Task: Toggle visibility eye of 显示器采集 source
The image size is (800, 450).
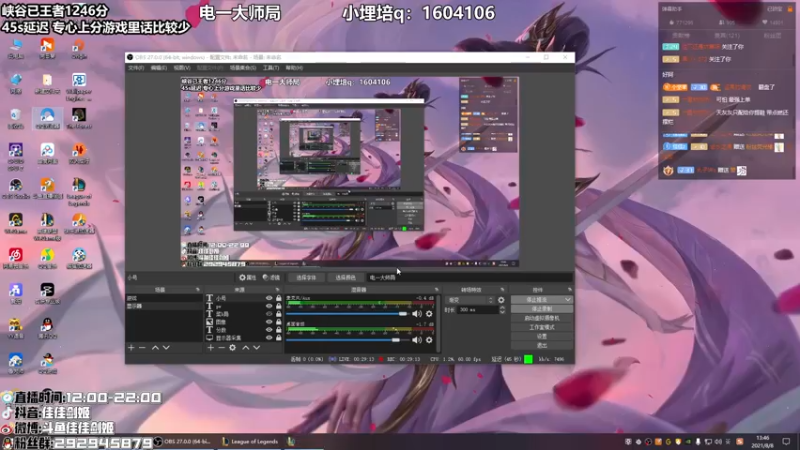Action: click(269, 338)
